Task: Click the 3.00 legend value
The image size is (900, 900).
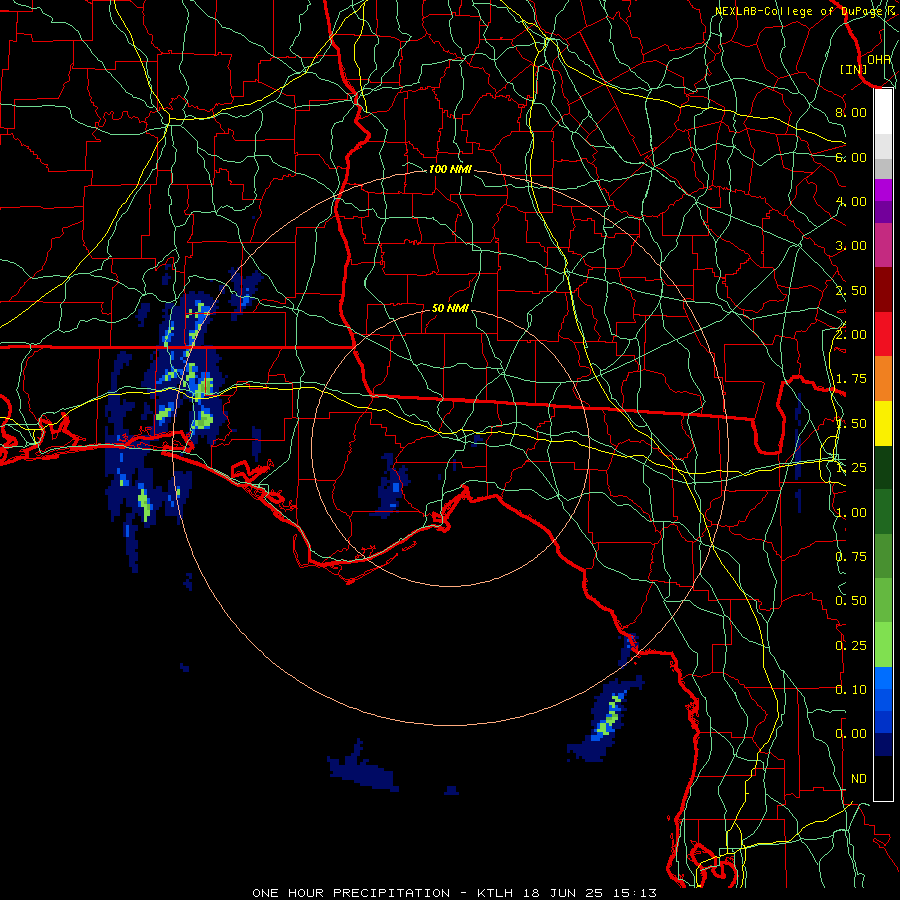Action: tap(851, 246)
